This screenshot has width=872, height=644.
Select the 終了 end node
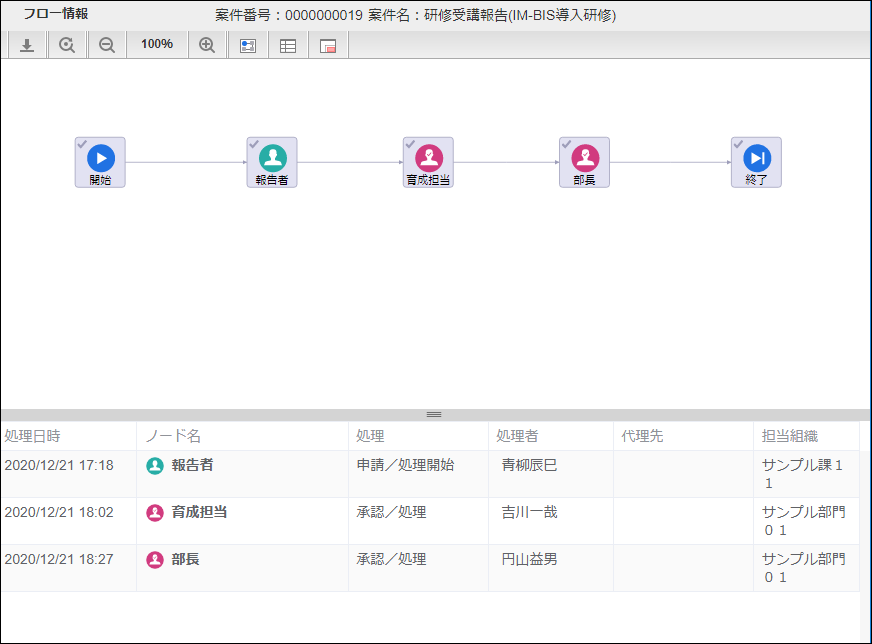click(x=756, y=162)
